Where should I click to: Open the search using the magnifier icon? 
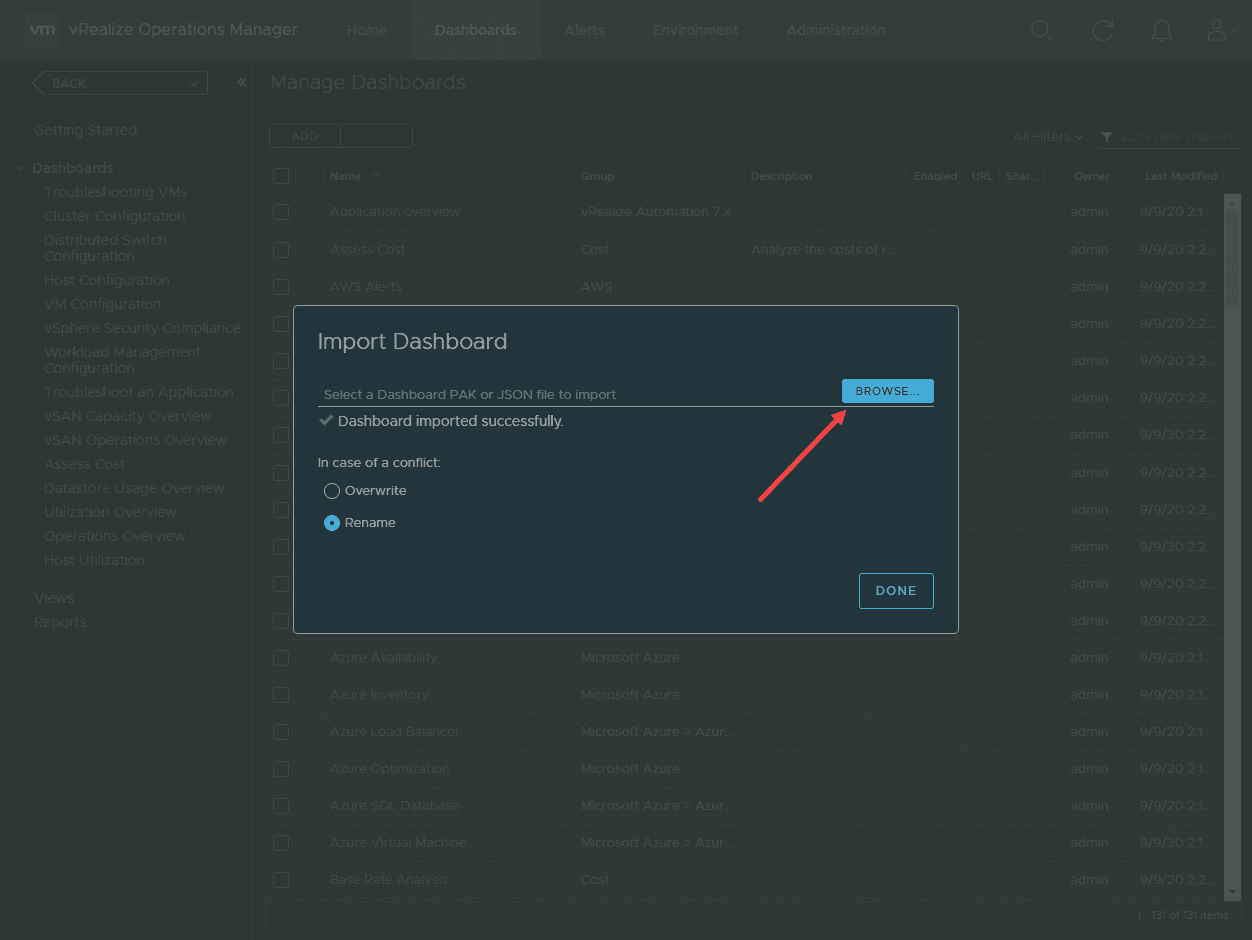click(1041, 31)
